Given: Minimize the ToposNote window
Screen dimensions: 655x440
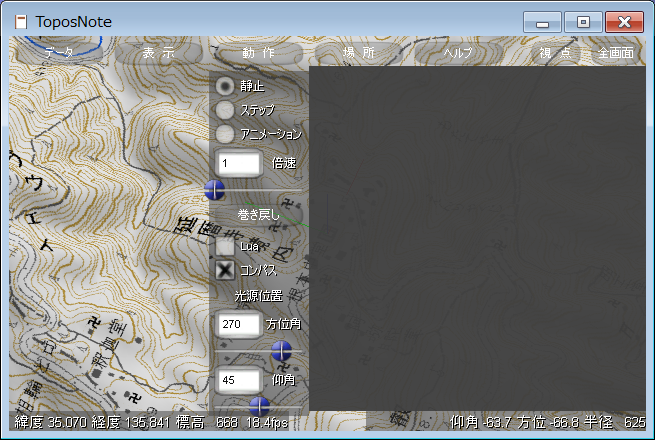Looking at the screenshot, I should pos(542,22).
